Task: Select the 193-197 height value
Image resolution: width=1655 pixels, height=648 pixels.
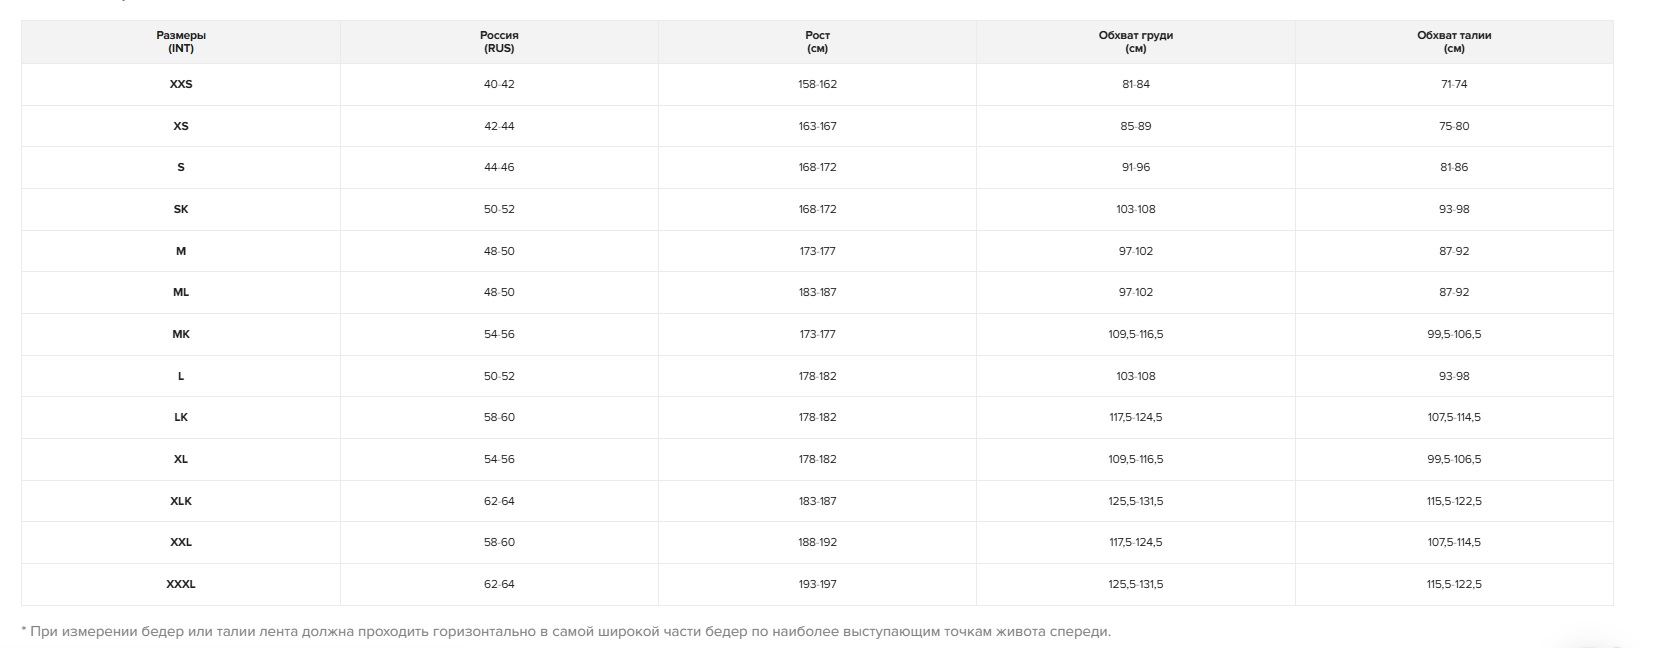Action: 817,584
